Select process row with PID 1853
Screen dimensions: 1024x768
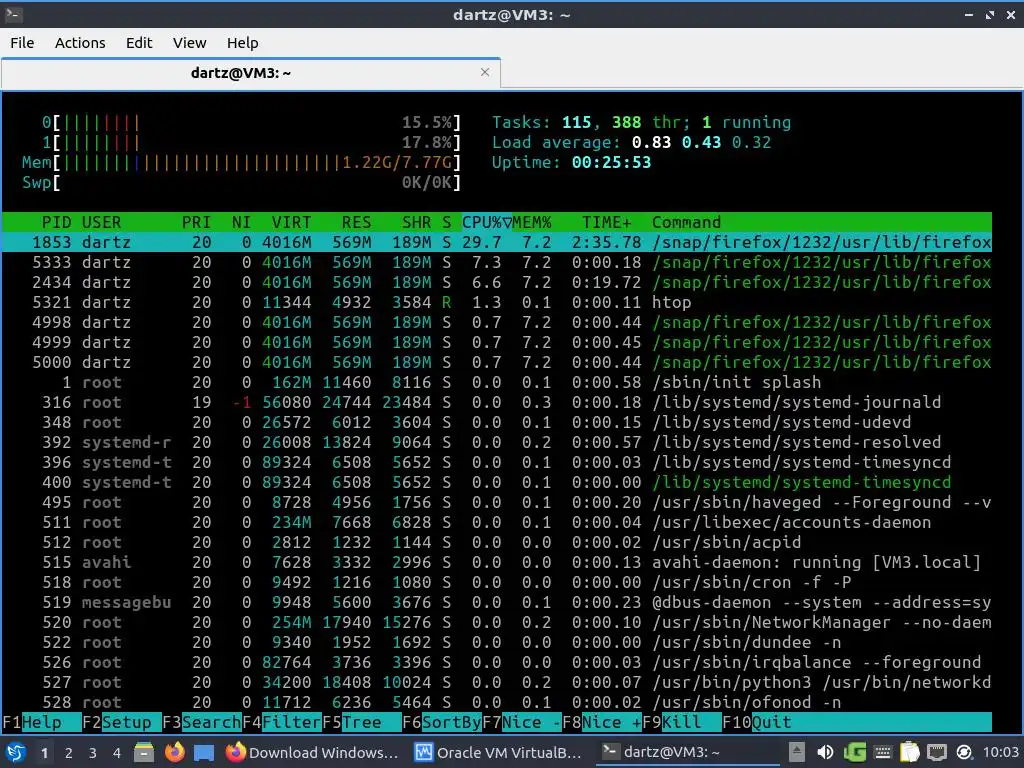[496, 242]
